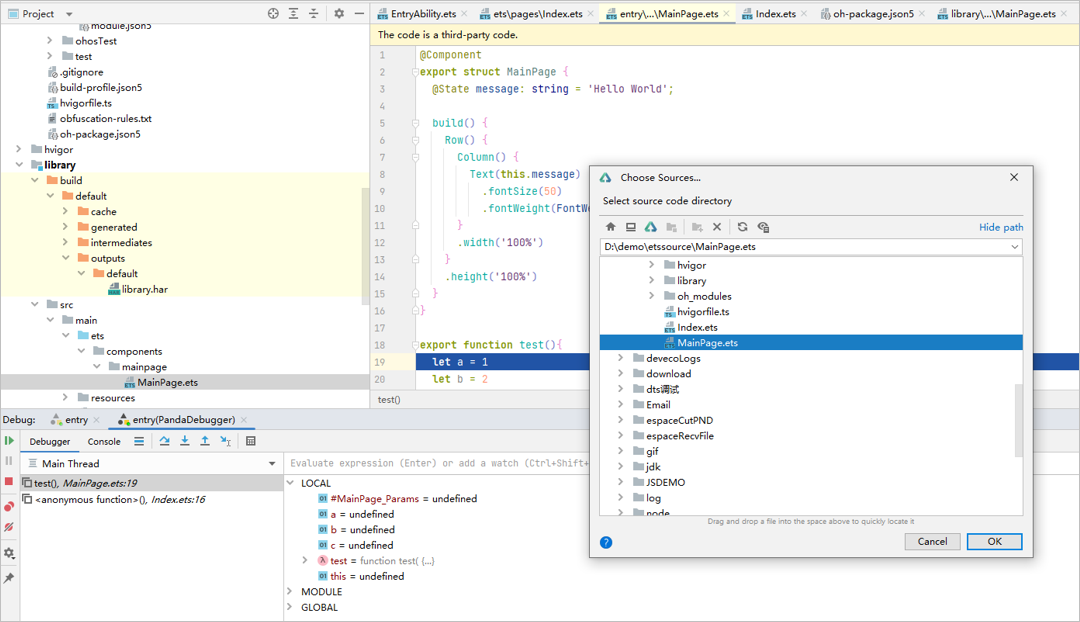Click the Resume Program icon in debug sidebar
The image size is (1080, 622).
(x=9, y=441)
